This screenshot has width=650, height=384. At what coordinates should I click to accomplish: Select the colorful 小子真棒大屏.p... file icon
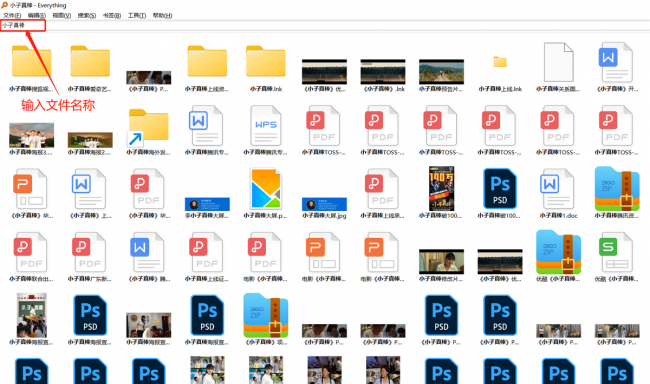pos(266,189)
